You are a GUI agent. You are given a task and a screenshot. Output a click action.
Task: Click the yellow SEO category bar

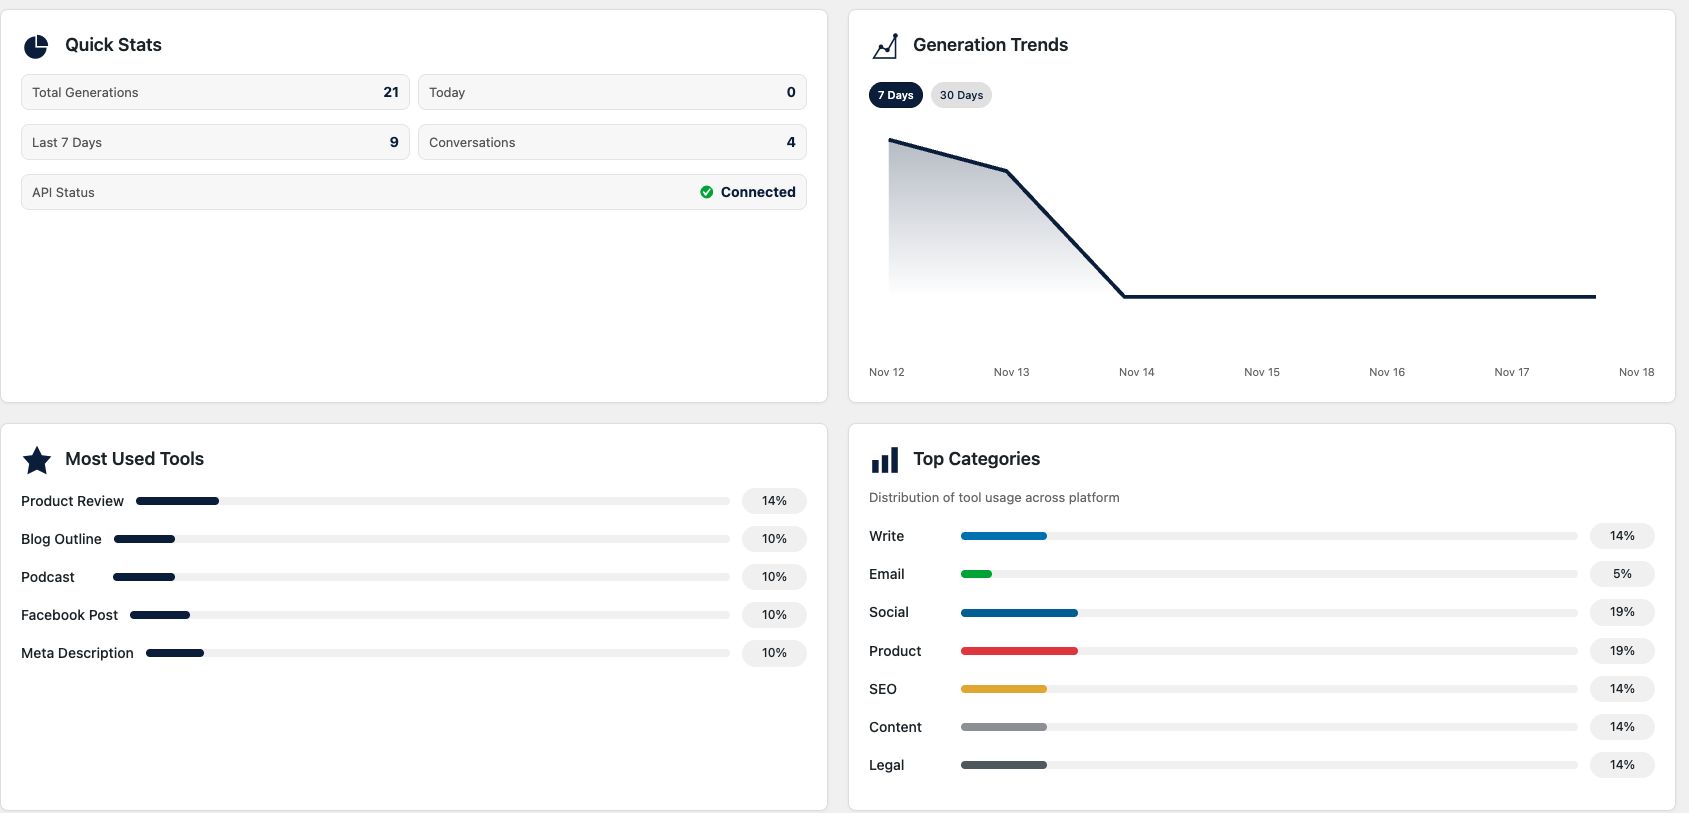1003,689
